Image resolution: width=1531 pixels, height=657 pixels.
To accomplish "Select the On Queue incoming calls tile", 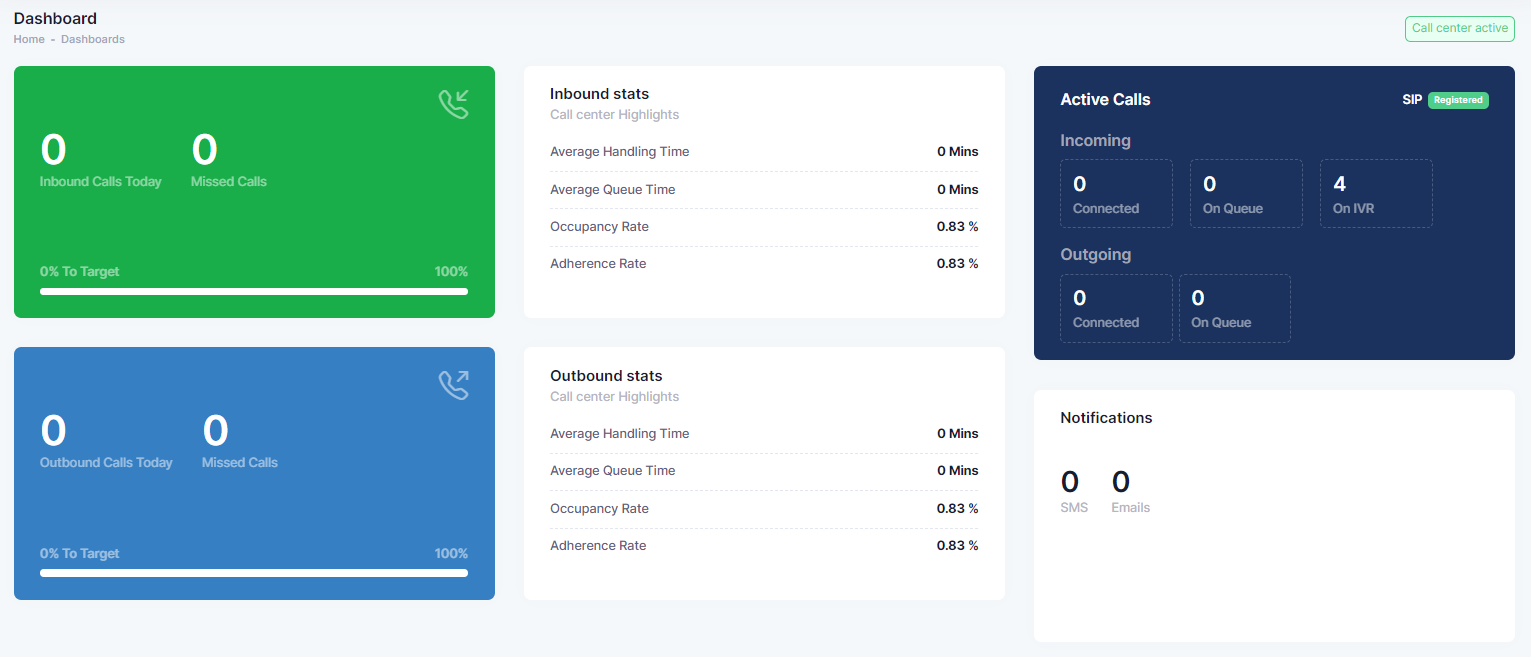I will [x=1246, y=193].
